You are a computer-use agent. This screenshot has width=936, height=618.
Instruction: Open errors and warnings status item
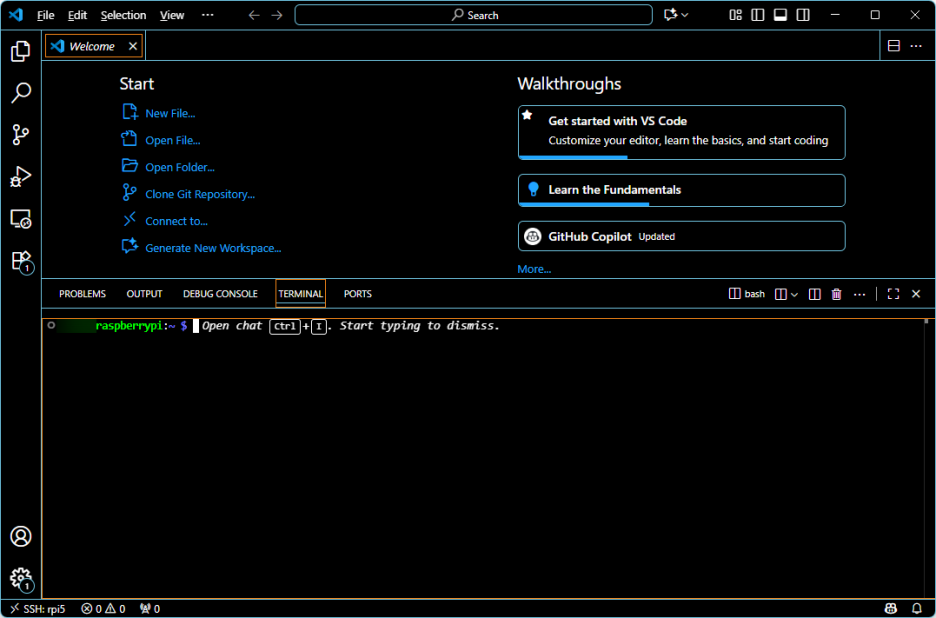click(x=103, y=609)
